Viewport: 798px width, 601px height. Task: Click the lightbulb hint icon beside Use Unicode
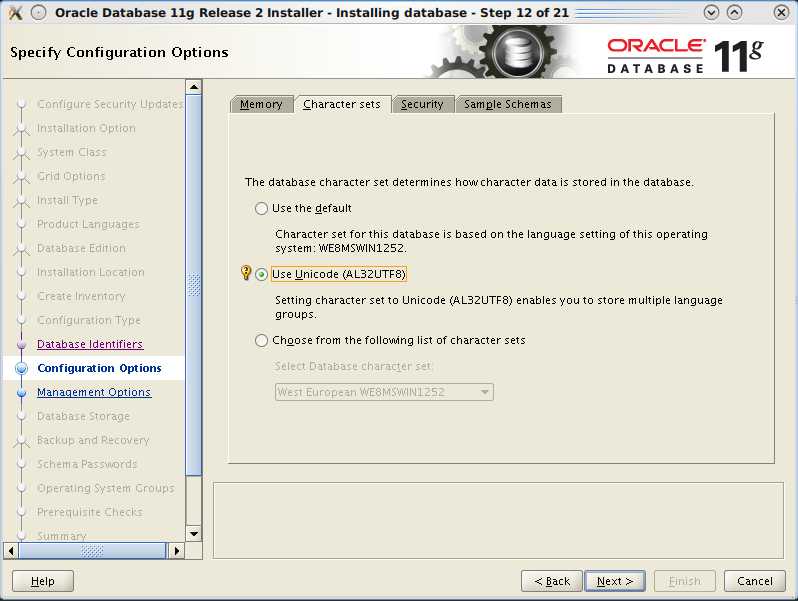click(x=246, y=273)
